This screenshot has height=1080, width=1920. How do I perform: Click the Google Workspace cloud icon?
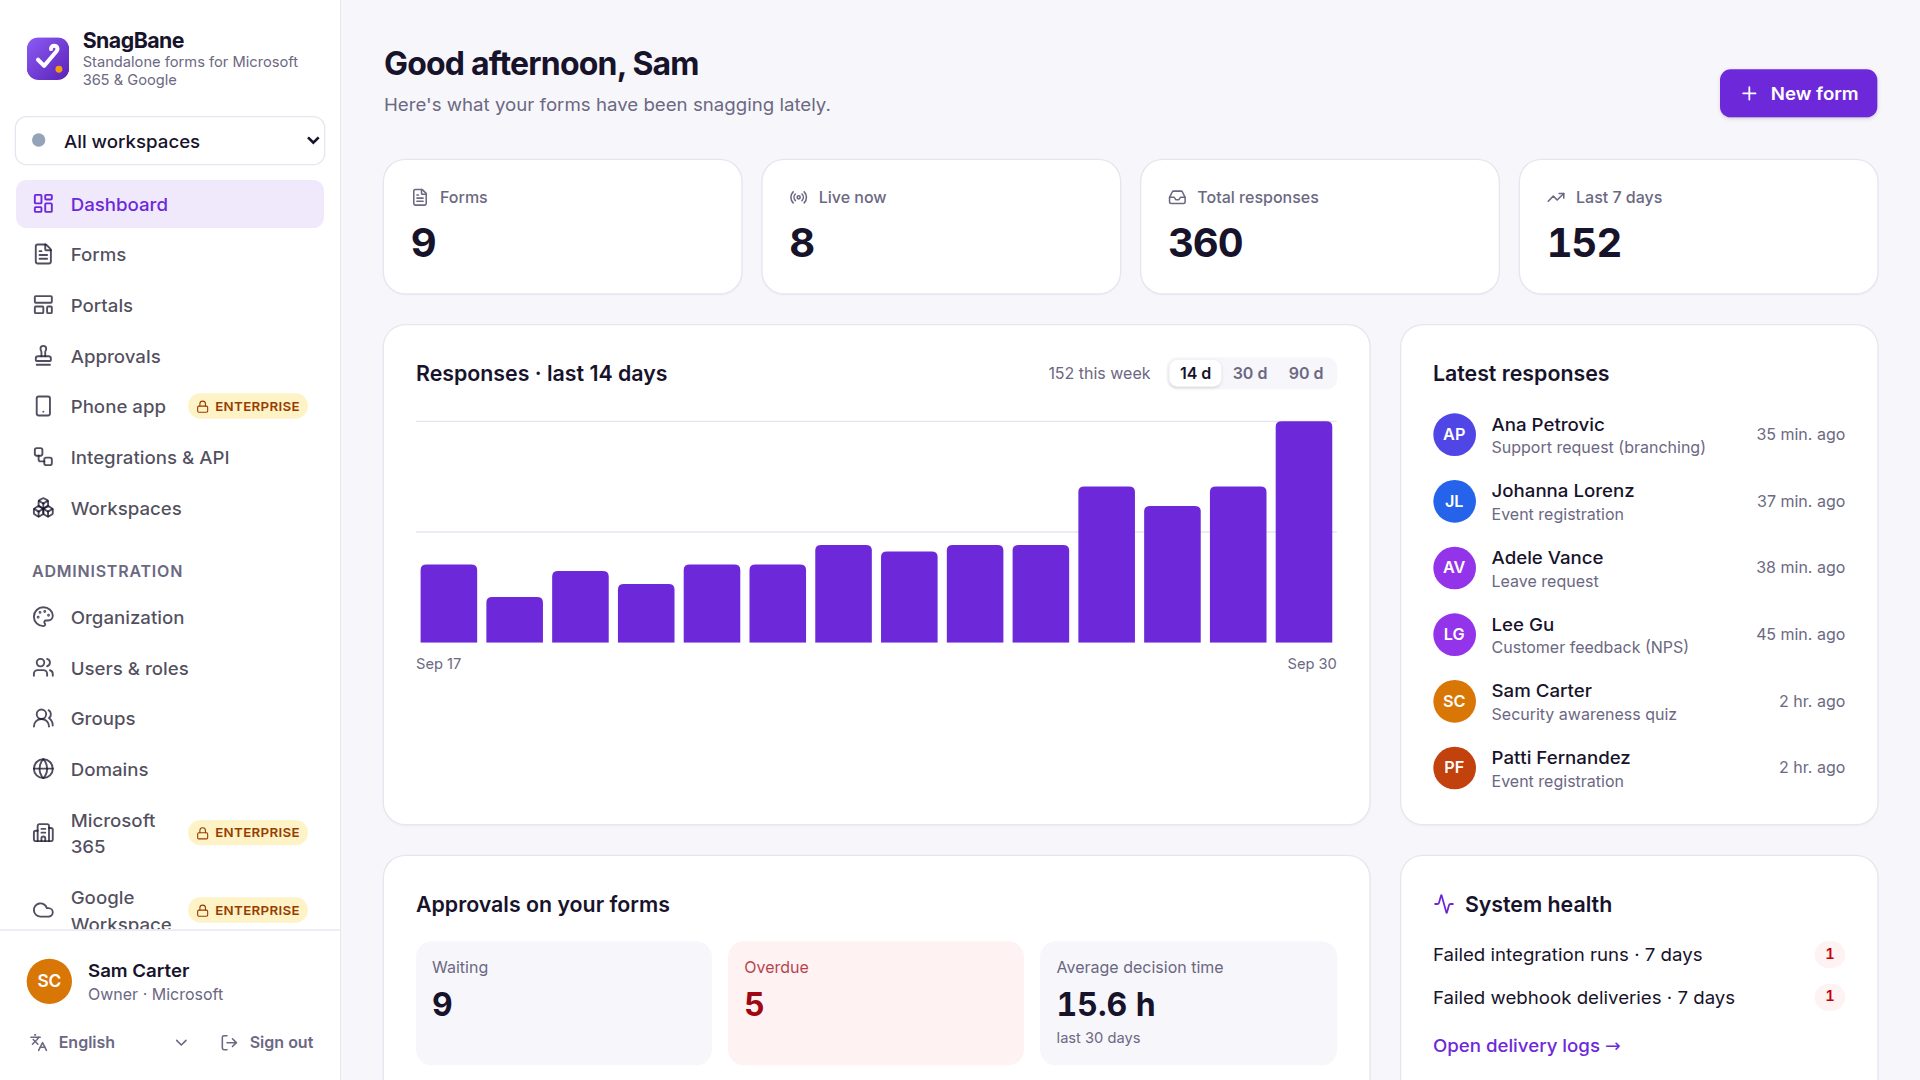(x=43, y=910)
